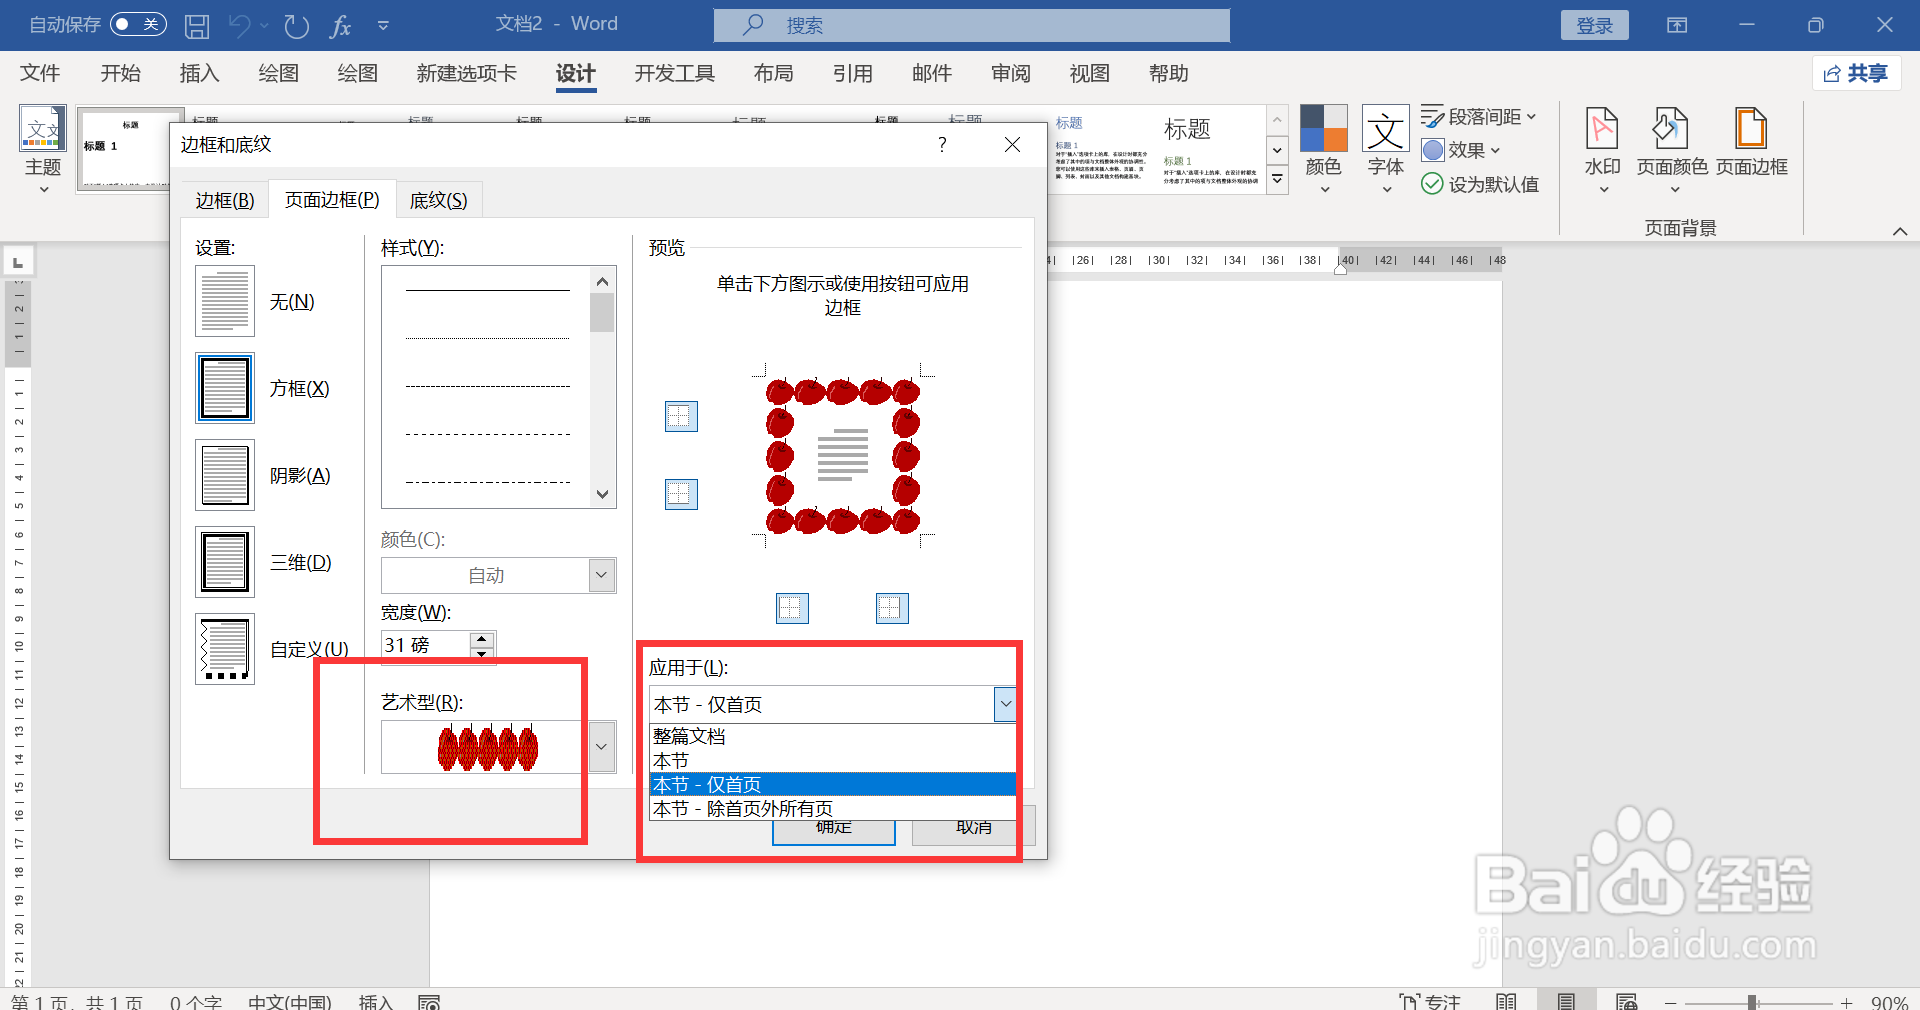Click 设为默认值 with the checkmark icon
Viewport: 1920px width, 1010px height.
point(1480,184)
